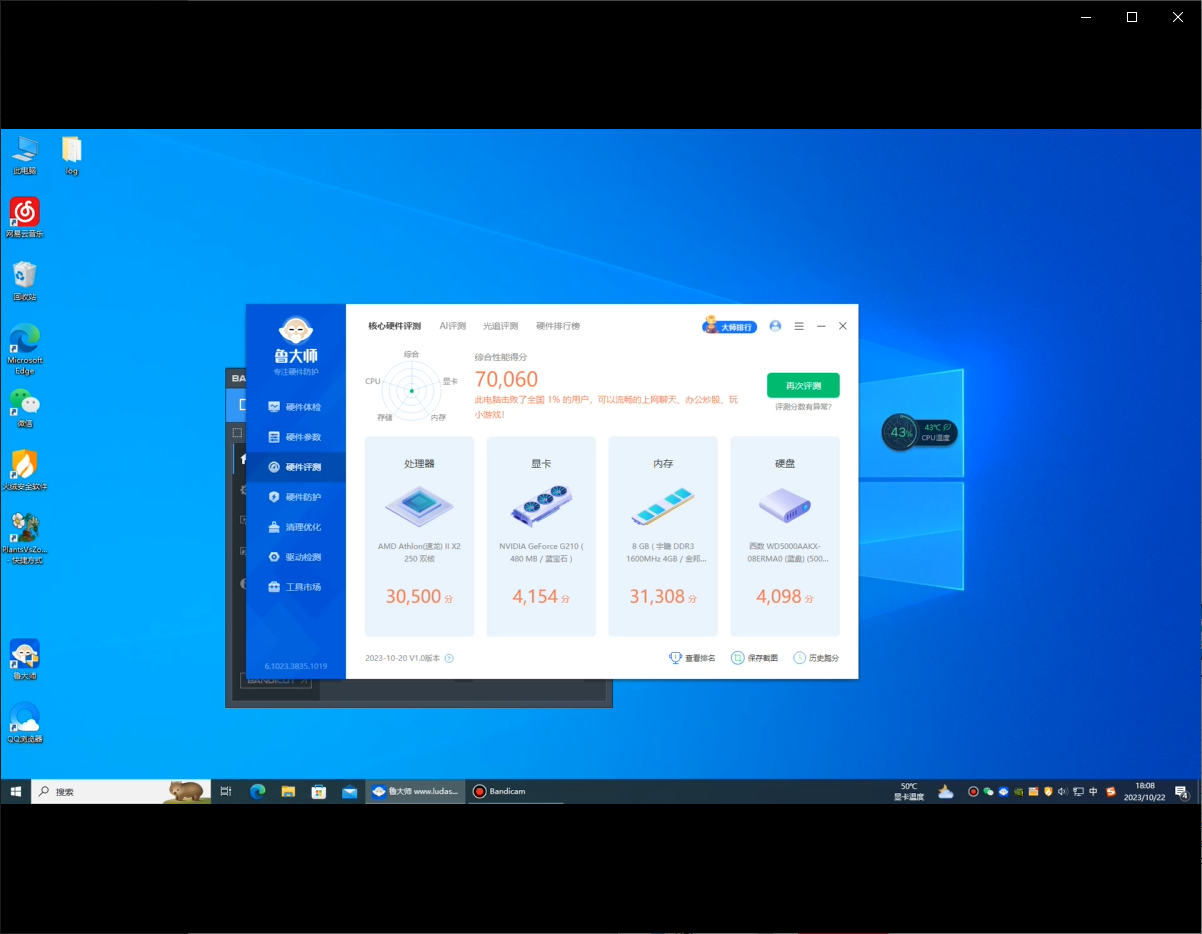The height and width of the screenshot is (934, 1202).
Task: Open Mail app from the taskbar
Action: point(350,791)
